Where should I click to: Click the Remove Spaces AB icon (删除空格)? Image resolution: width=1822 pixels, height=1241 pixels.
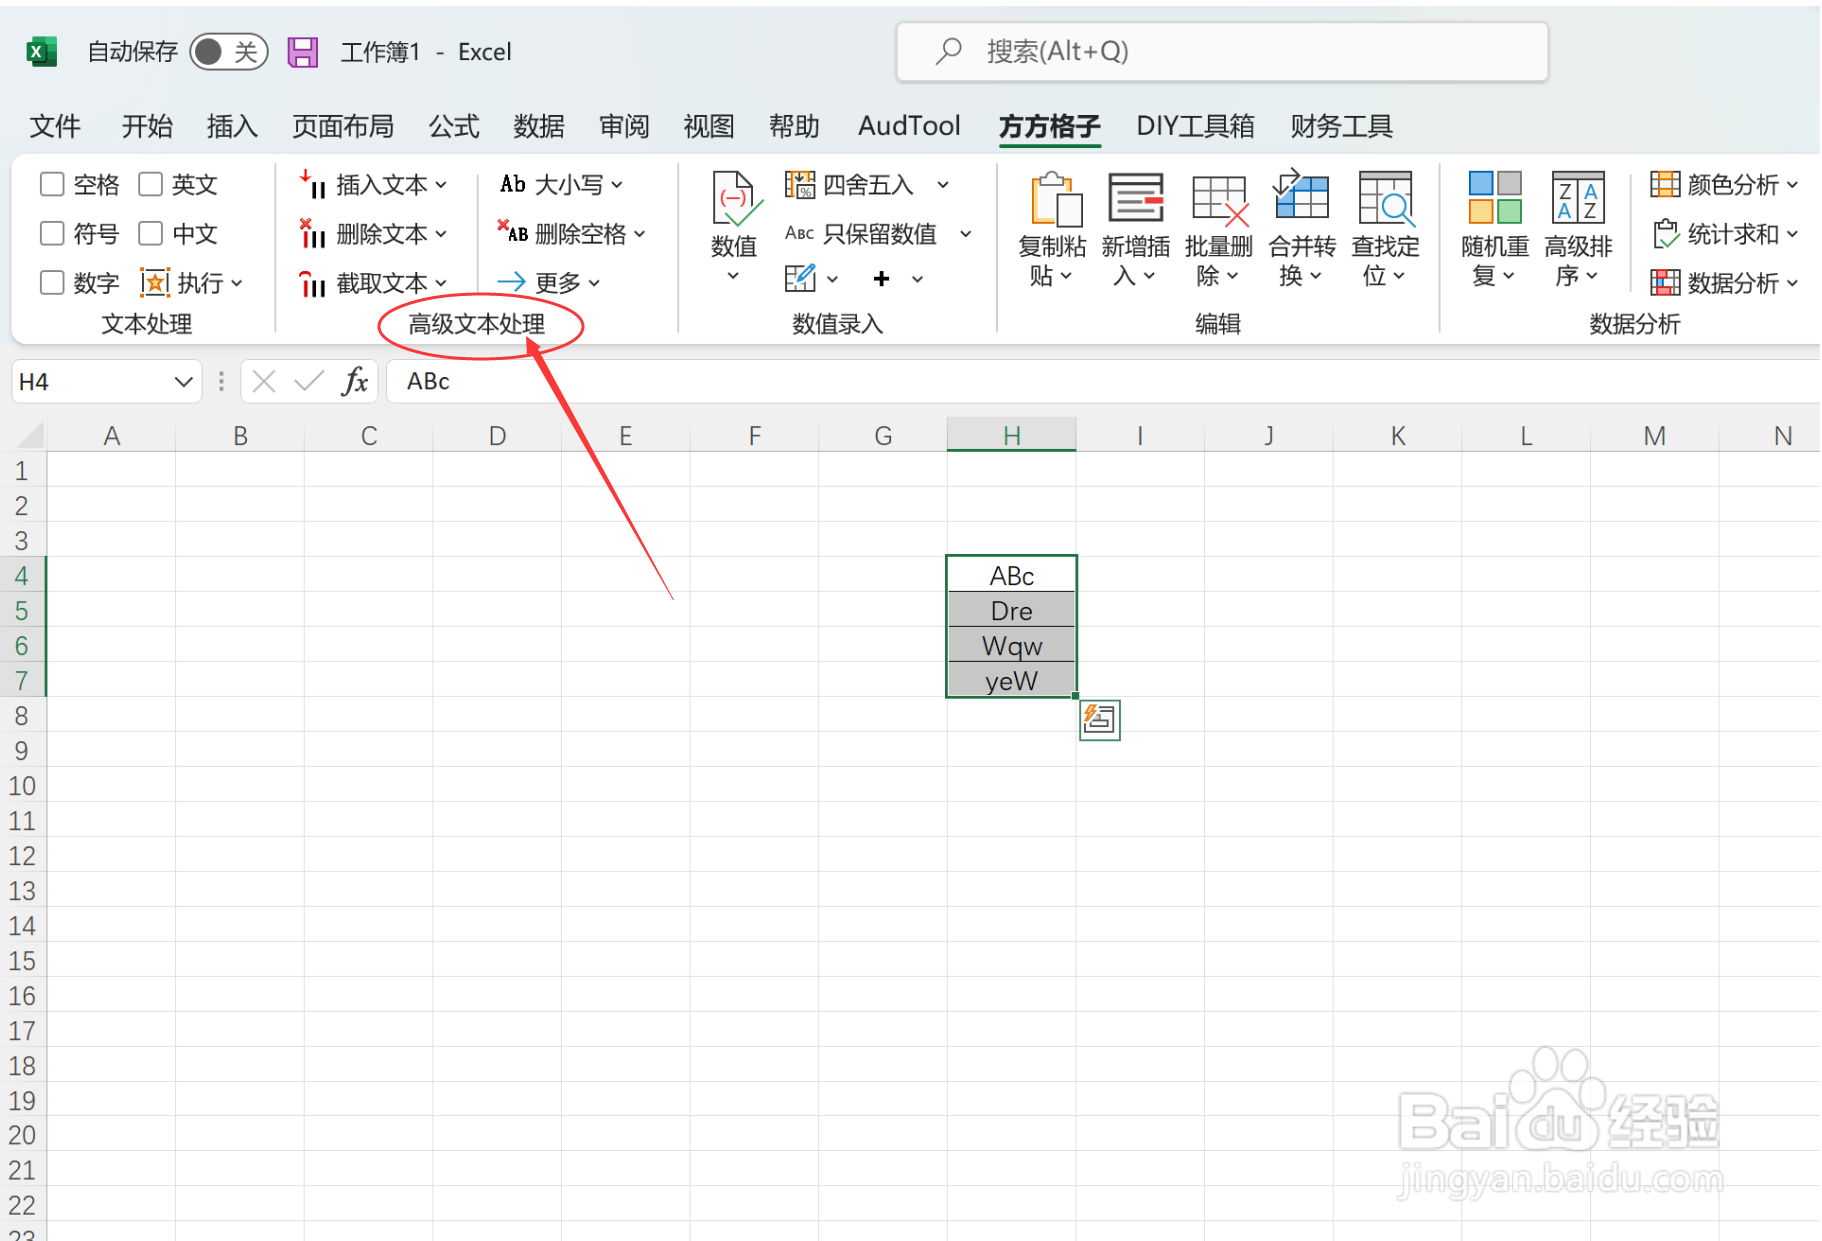[x=513, y=232]
